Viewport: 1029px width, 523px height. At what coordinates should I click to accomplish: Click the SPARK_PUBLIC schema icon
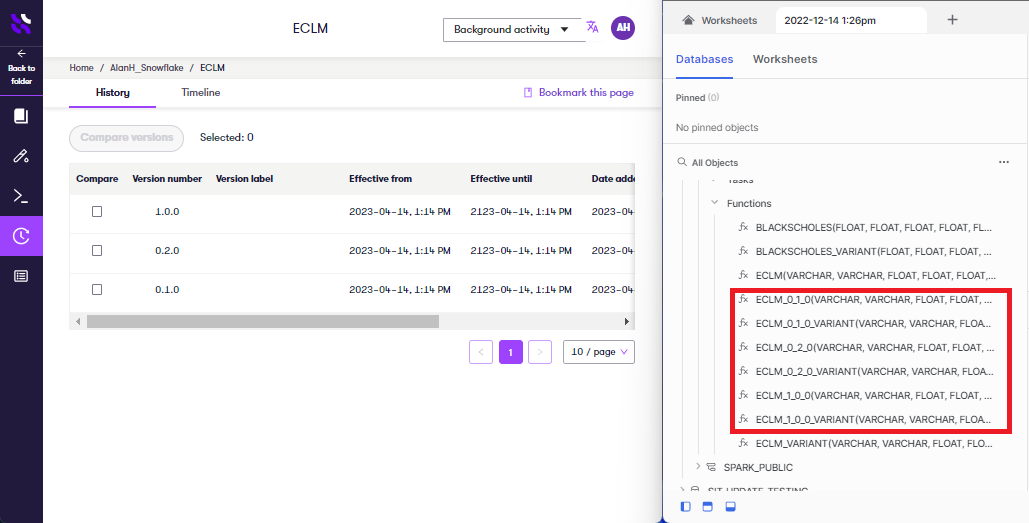(x=711, y=467)
